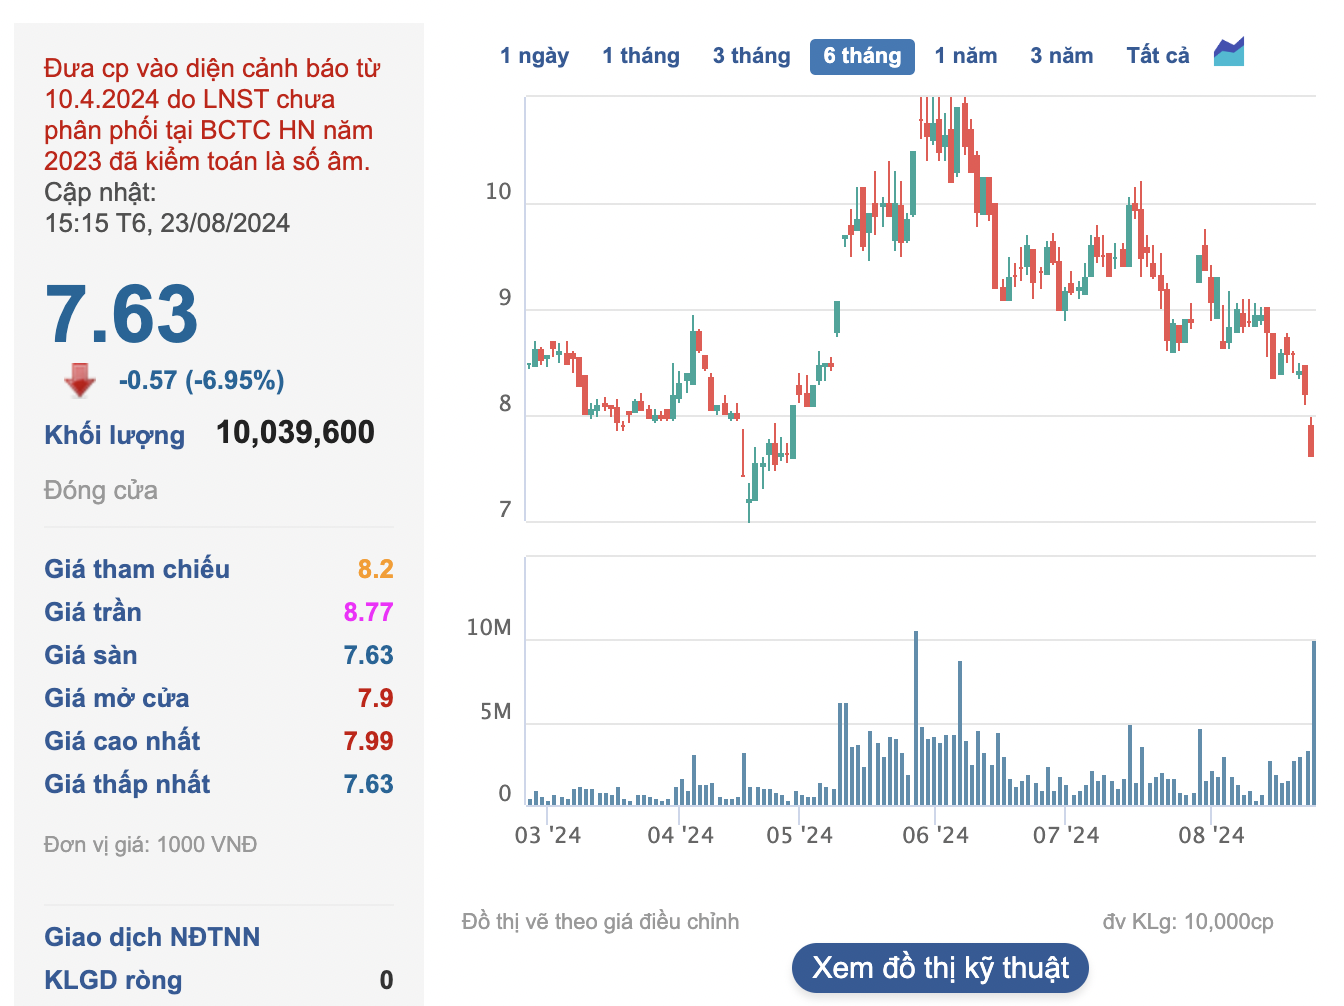This screenshot has width=1344, height=1006.
Task: Click the update time '15:15 T6, 23/08/2024'
Action: pos(167,223)
